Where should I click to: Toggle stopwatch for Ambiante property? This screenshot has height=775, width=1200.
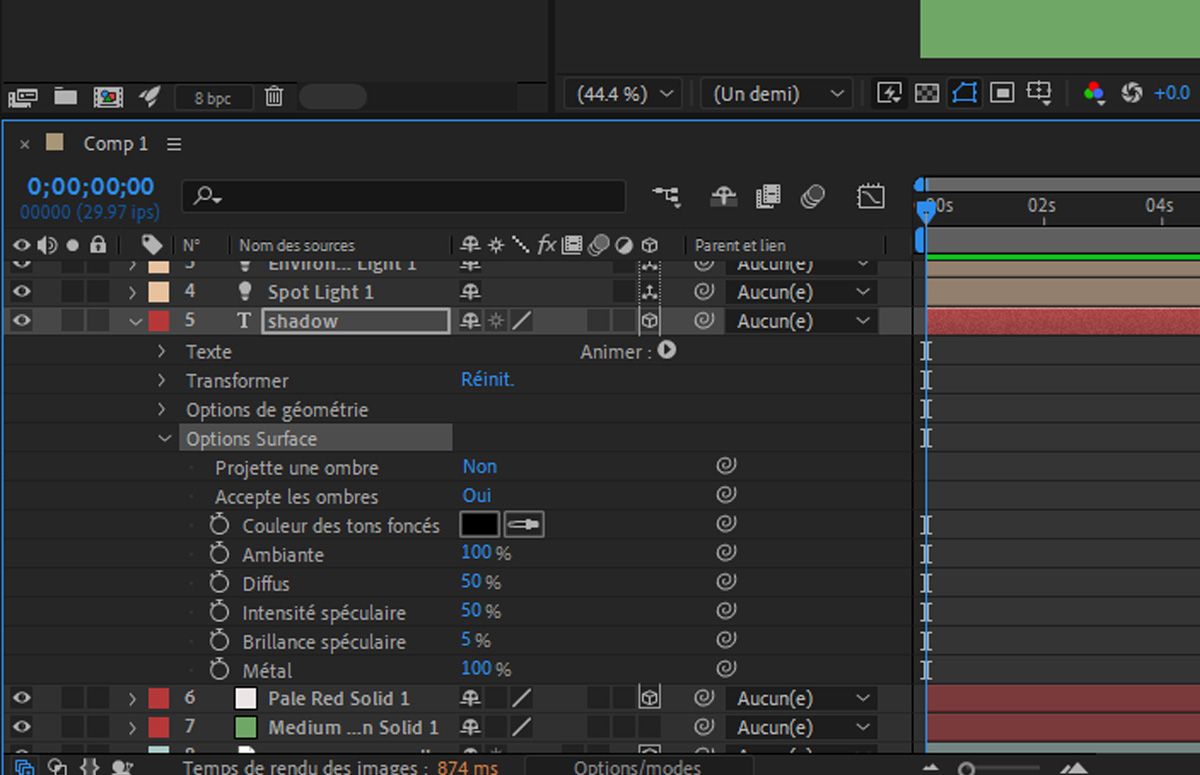click(x=219, y=553)
